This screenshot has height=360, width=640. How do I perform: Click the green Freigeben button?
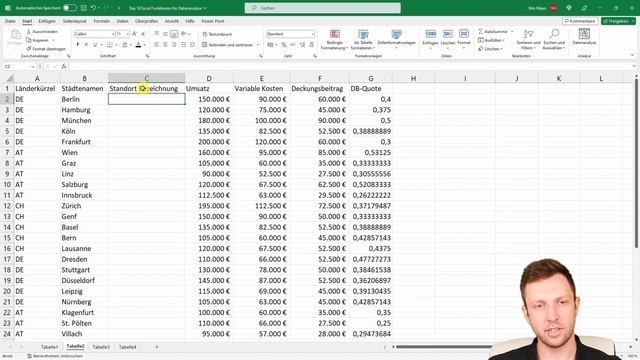pos(618,21)
